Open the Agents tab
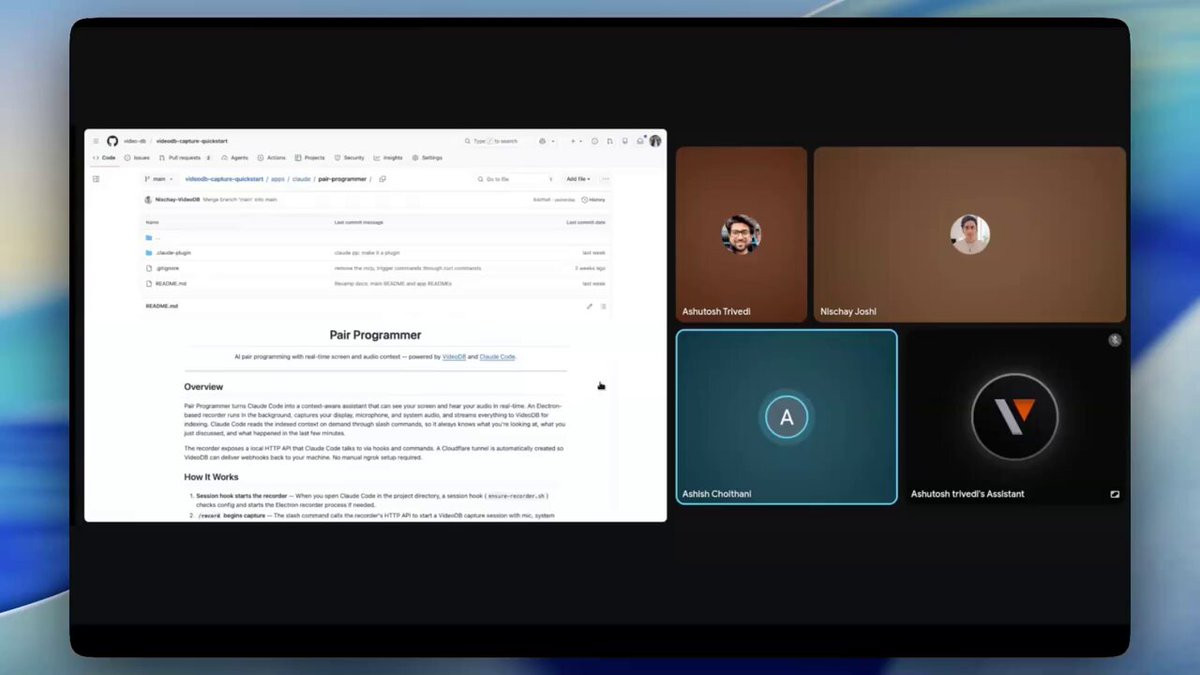Viewport: 1200px width, 675px height. 235,157
